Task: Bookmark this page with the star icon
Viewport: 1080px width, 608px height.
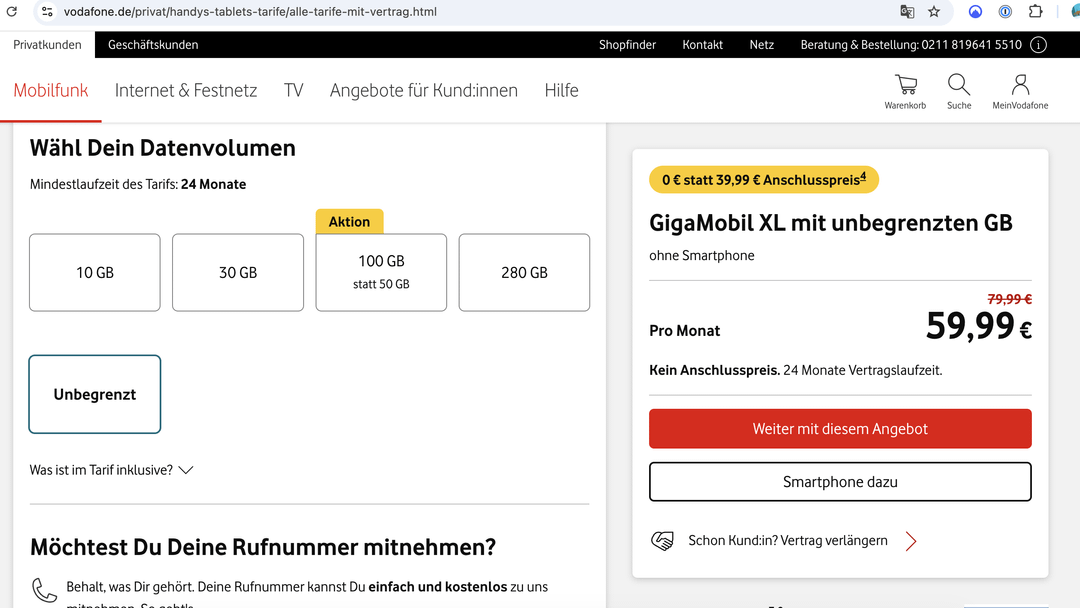Action: tap(934, 12)
